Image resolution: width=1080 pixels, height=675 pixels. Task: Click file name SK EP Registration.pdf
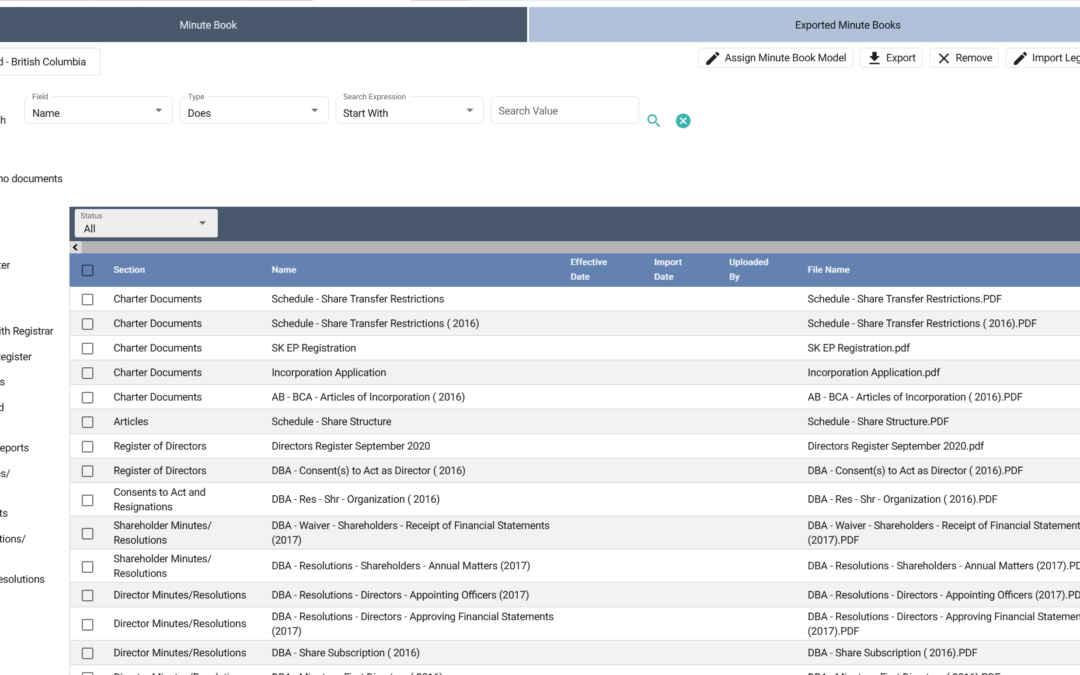[858, 348]
